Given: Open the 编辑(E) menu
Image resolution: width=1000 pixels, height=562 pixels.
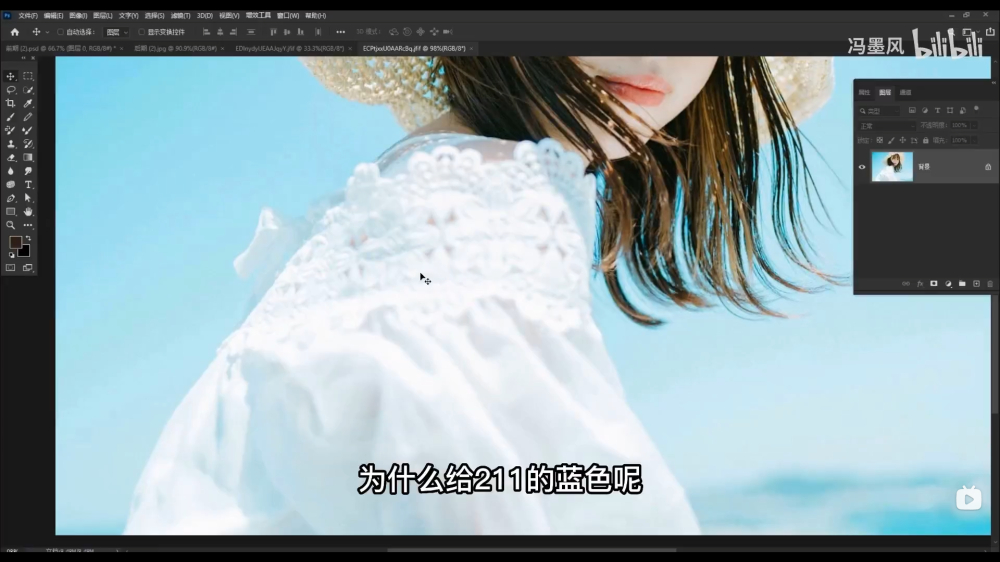Looking at the screenshot, I should click(x=53, y=15).
